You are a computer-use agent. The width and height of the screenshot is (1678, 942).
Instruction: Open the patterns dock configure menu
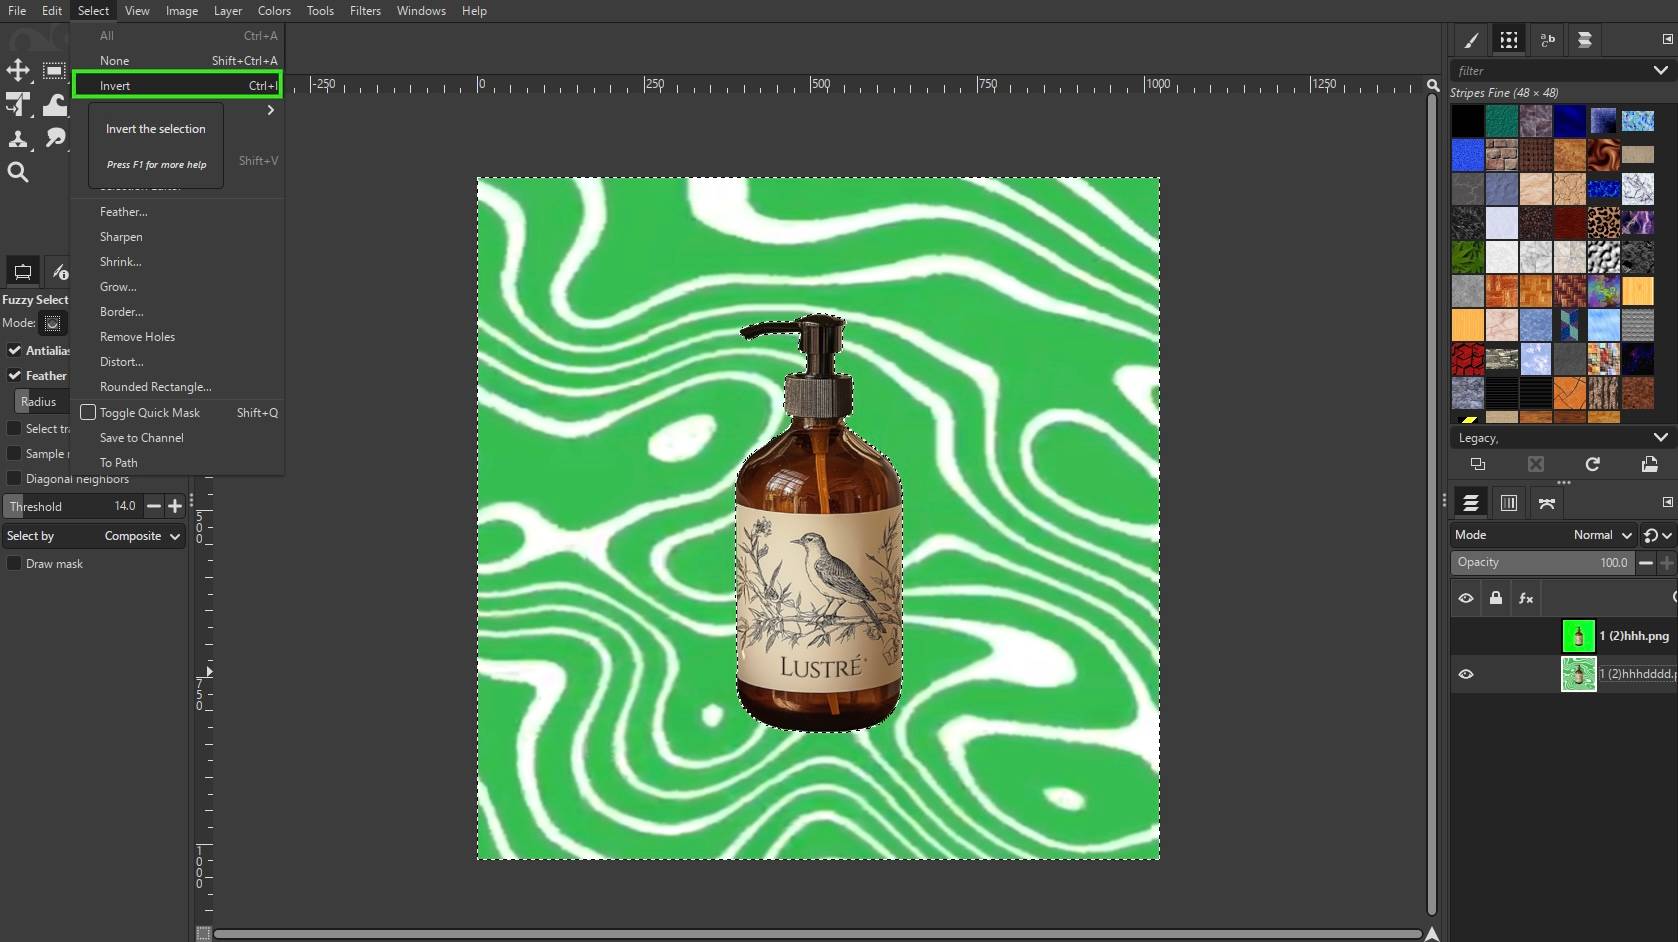click(x=1667, y=39)
